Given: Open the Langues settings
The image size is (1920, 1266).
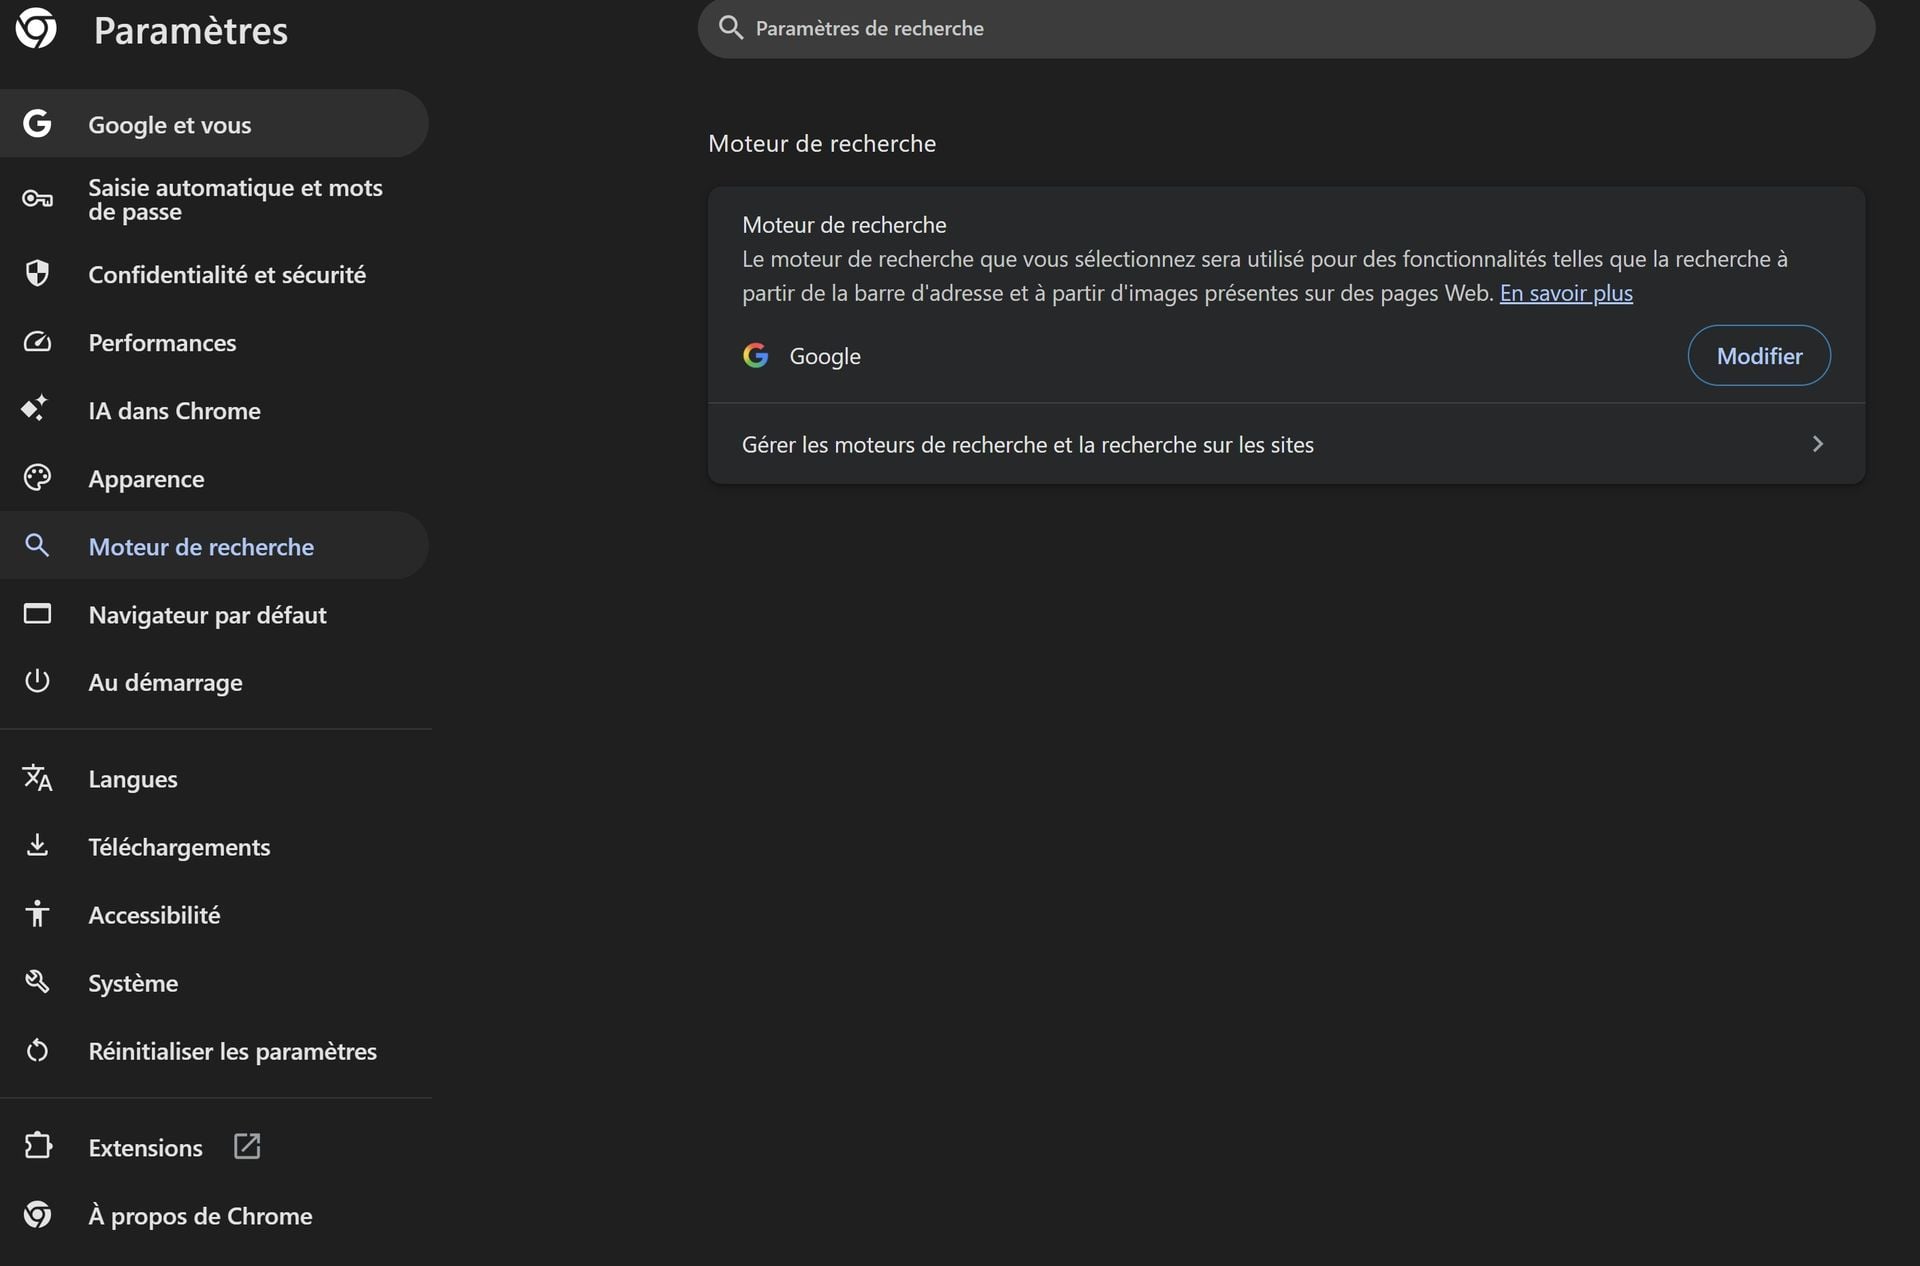Looking at the screenshot, I should (x=214, y=778).
